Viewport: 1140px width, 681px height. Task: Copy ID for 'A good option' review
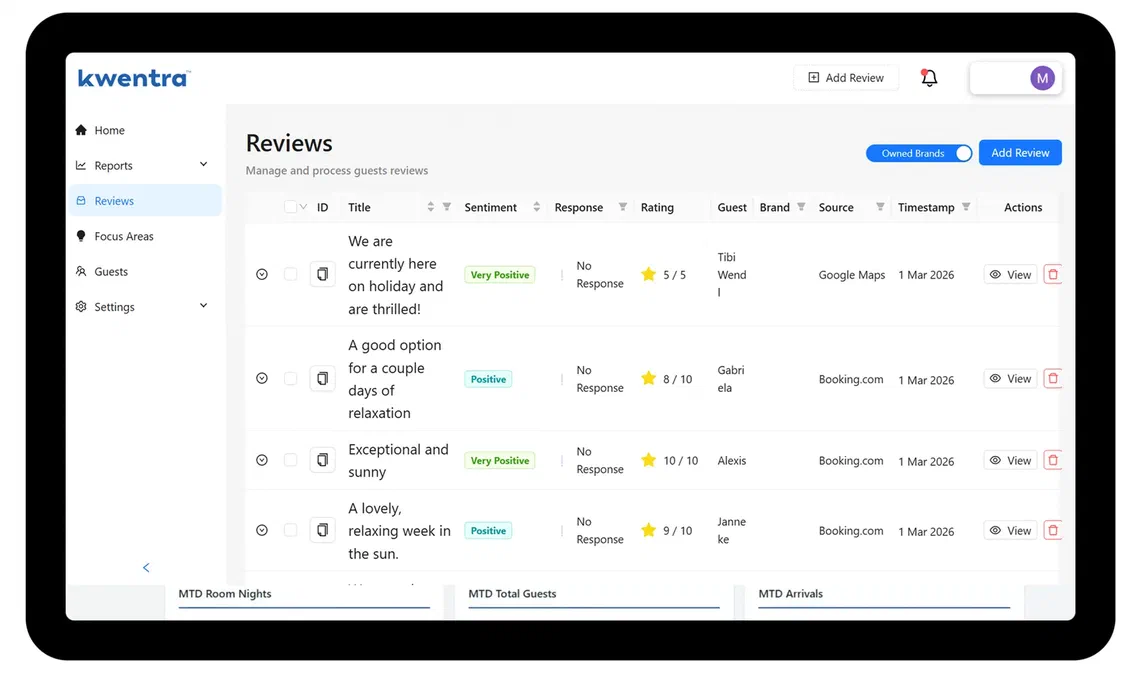click(x=322, y=379)
